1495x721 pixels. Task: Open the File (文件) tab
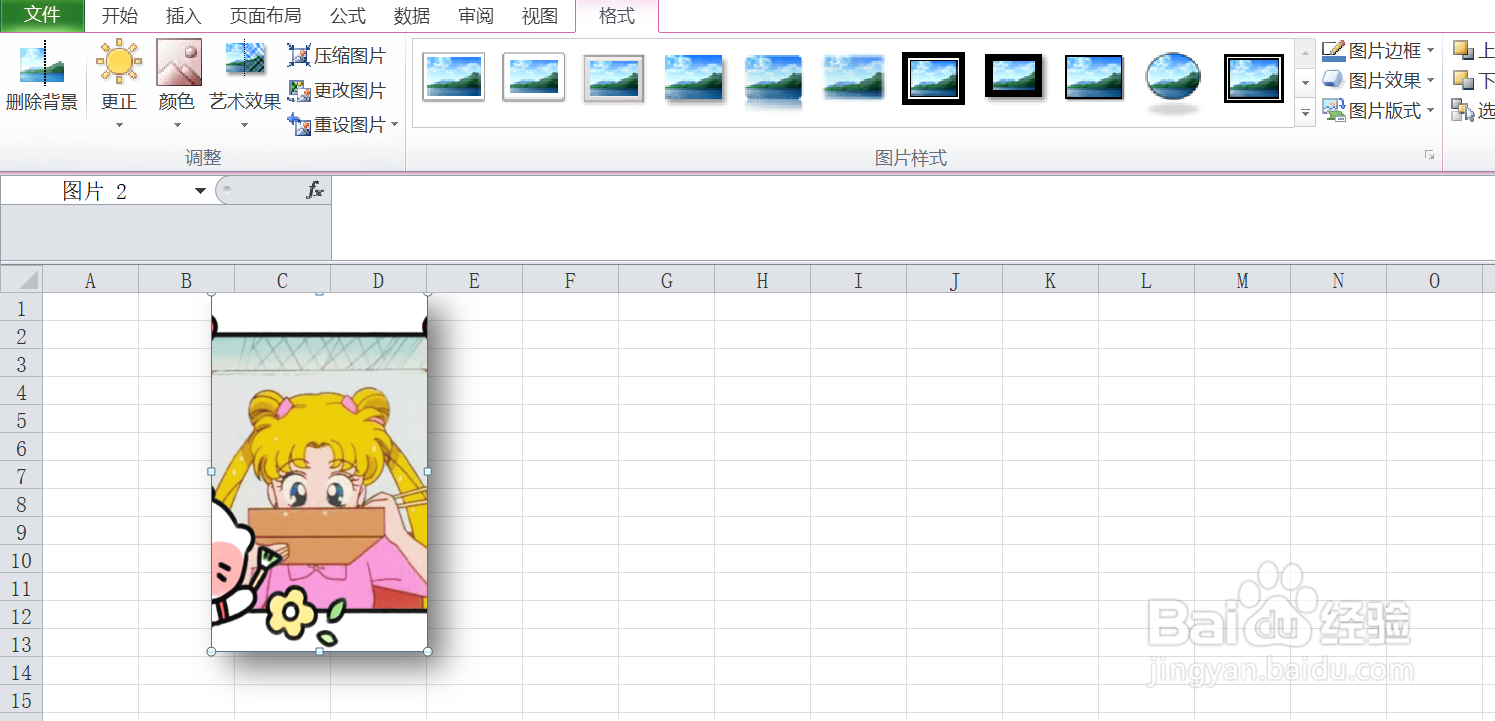click(42, 15)
